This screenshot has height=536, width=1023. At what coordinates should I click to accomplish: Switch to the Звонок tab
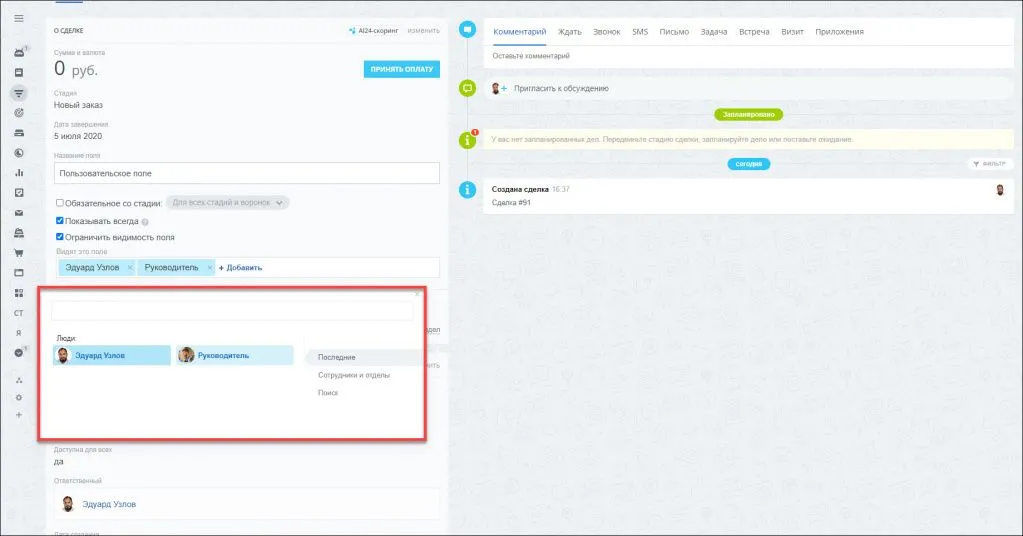pos(606,32)
